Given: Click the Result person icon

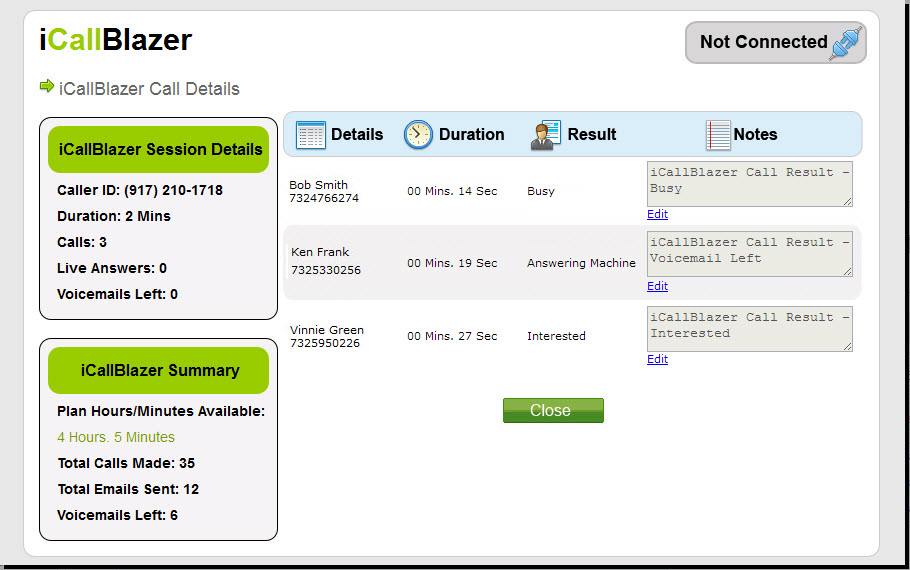Looking at the screenshot, I should click(545, 135).
